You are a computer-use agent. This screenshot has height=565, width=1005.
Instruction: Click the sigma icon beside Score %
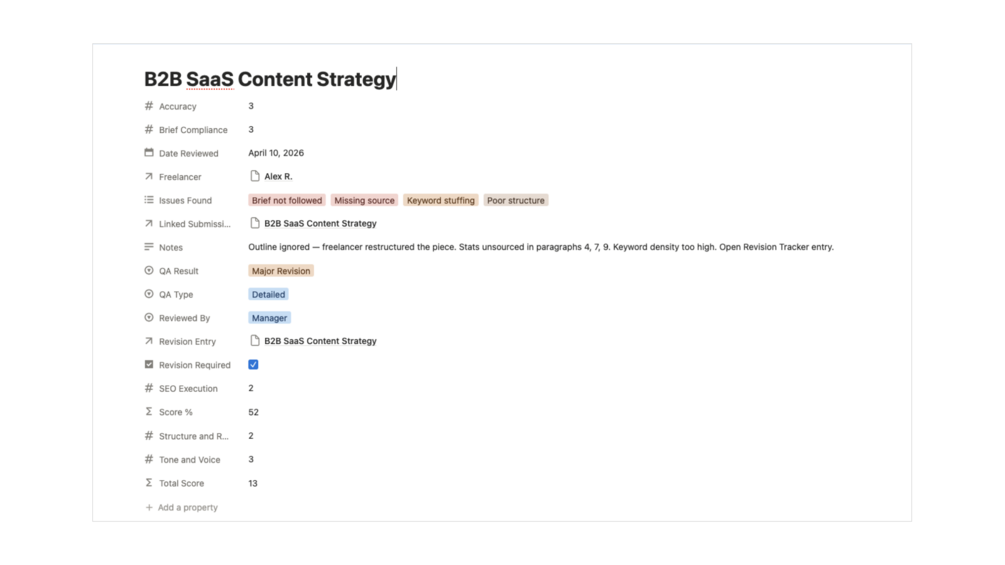(x=149, y=411)
